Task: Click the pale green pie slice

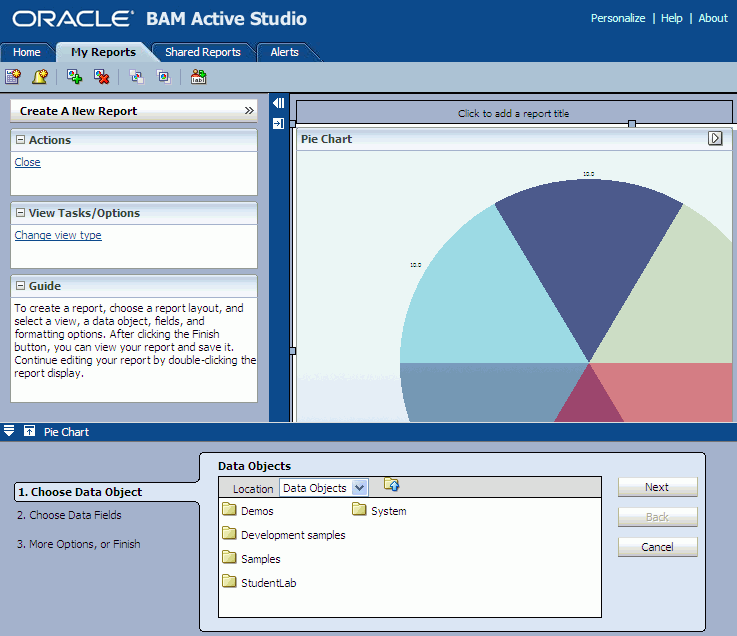Action: 677,301
